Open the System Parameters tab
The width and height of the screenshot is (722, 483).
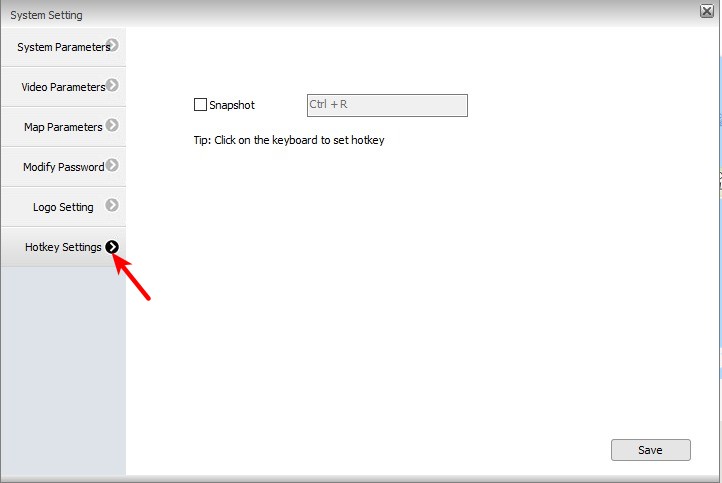[x=60, y=47]
